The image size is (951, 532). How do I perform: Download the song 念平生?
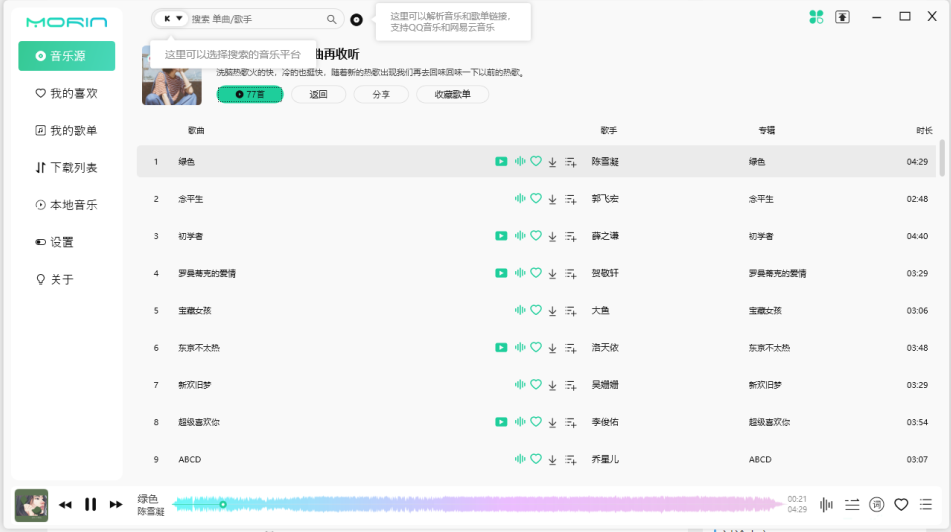point(553,199)
